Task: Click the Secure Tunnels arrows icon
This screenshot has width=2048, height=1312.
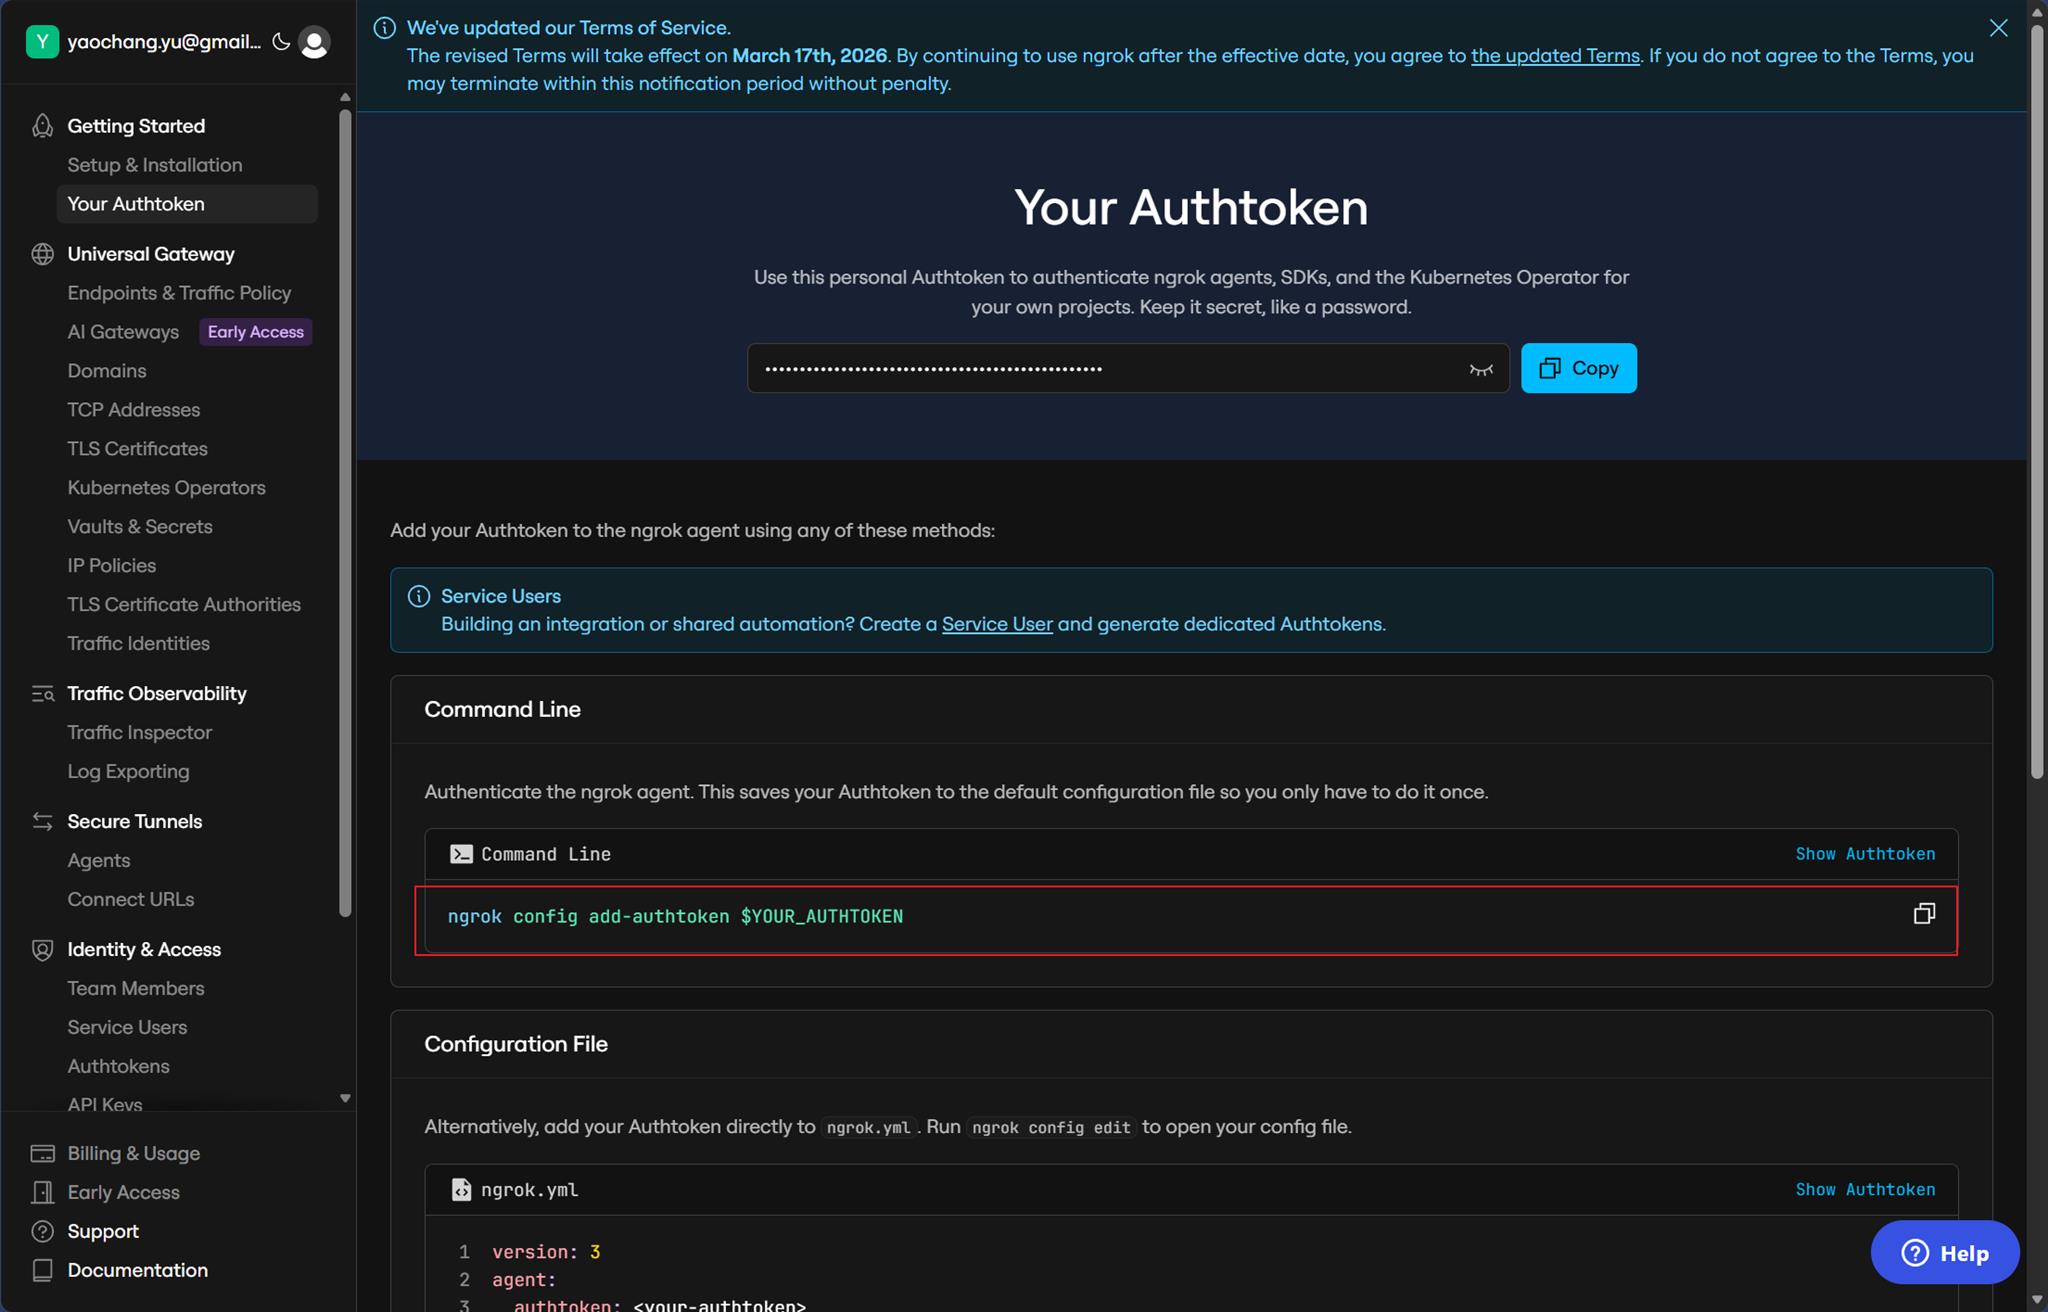Action: point(42,822)
